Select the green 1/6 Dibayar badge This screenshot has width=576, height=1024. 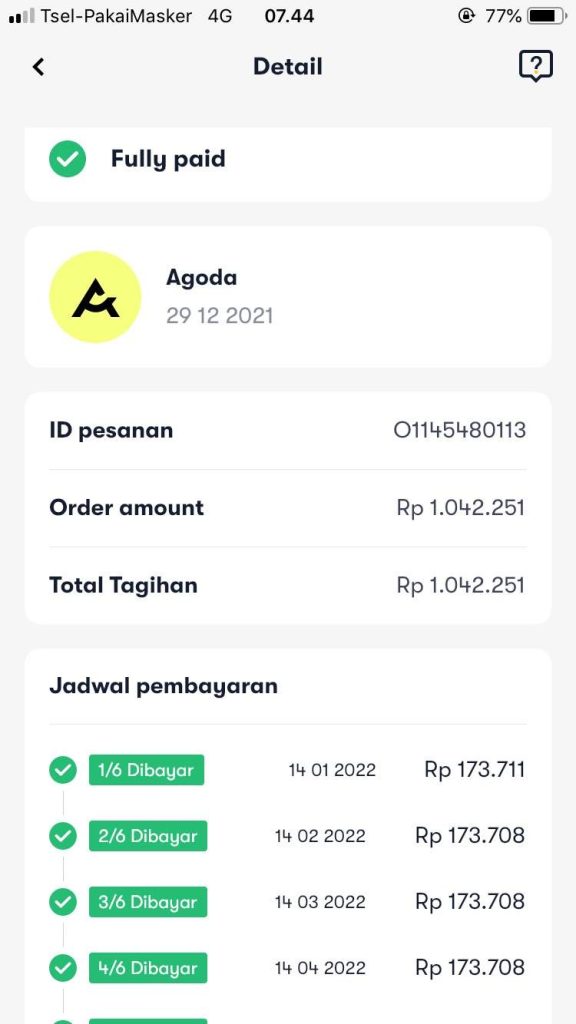pyautogui.click(x=146, y=770)
